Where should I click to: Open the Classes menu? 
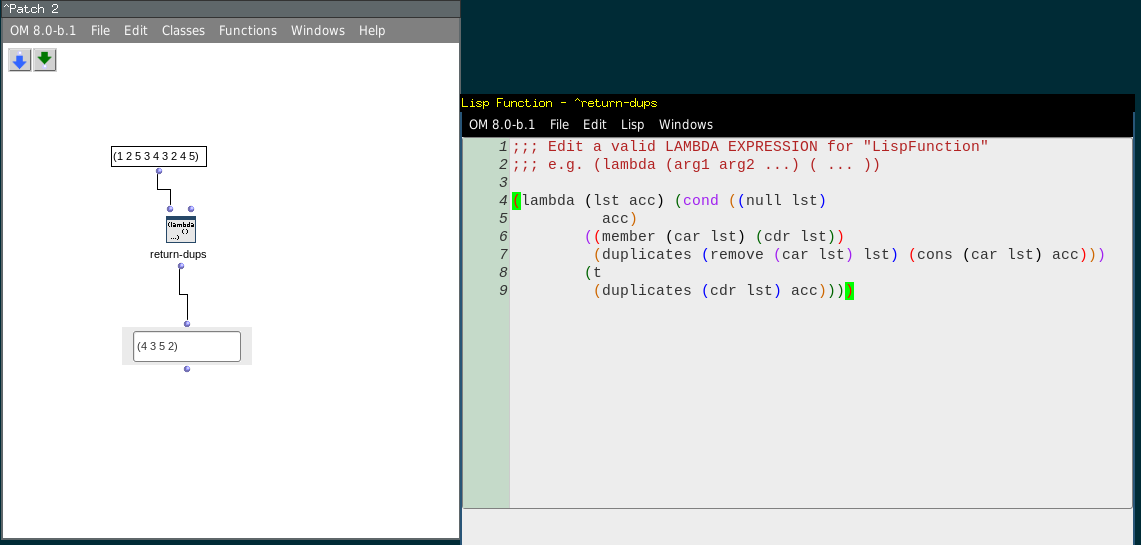point(183,31)
